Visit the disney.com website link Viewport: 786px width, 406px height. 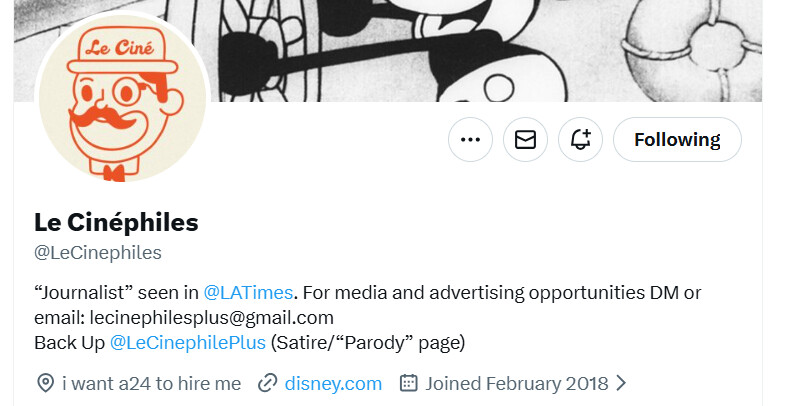333,383
